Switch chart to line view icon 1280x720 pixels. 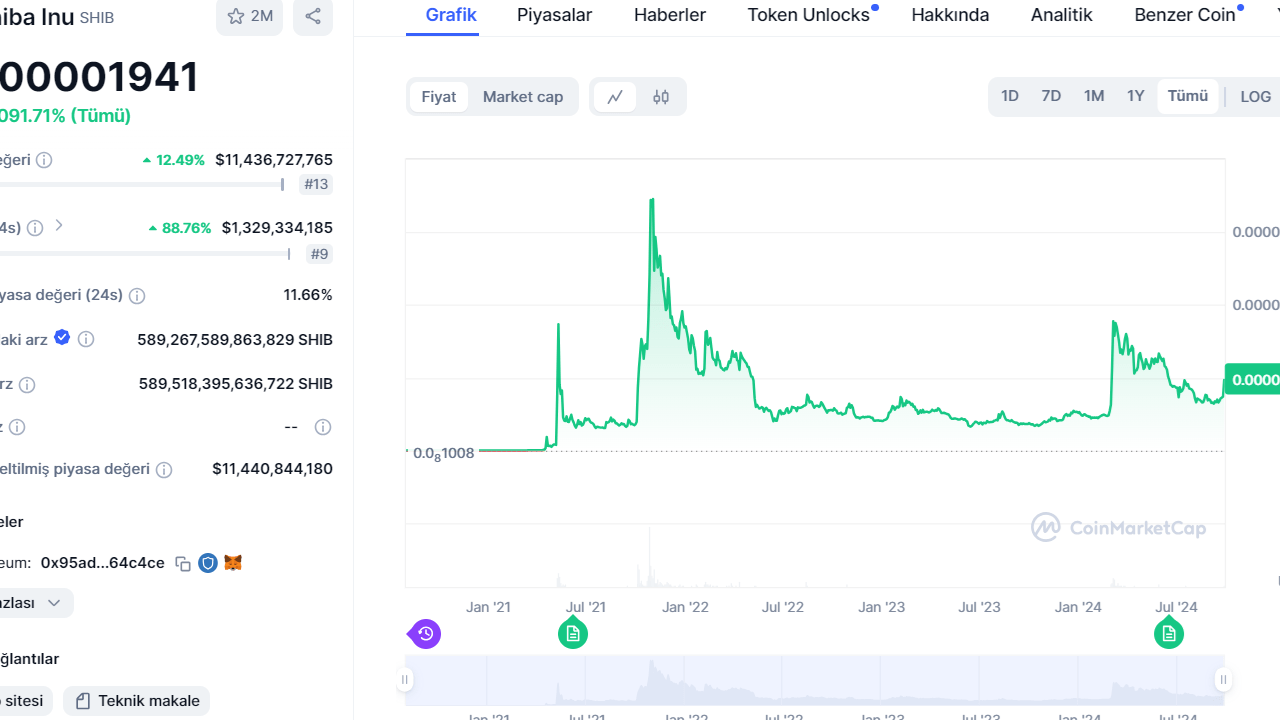point(615,97)
